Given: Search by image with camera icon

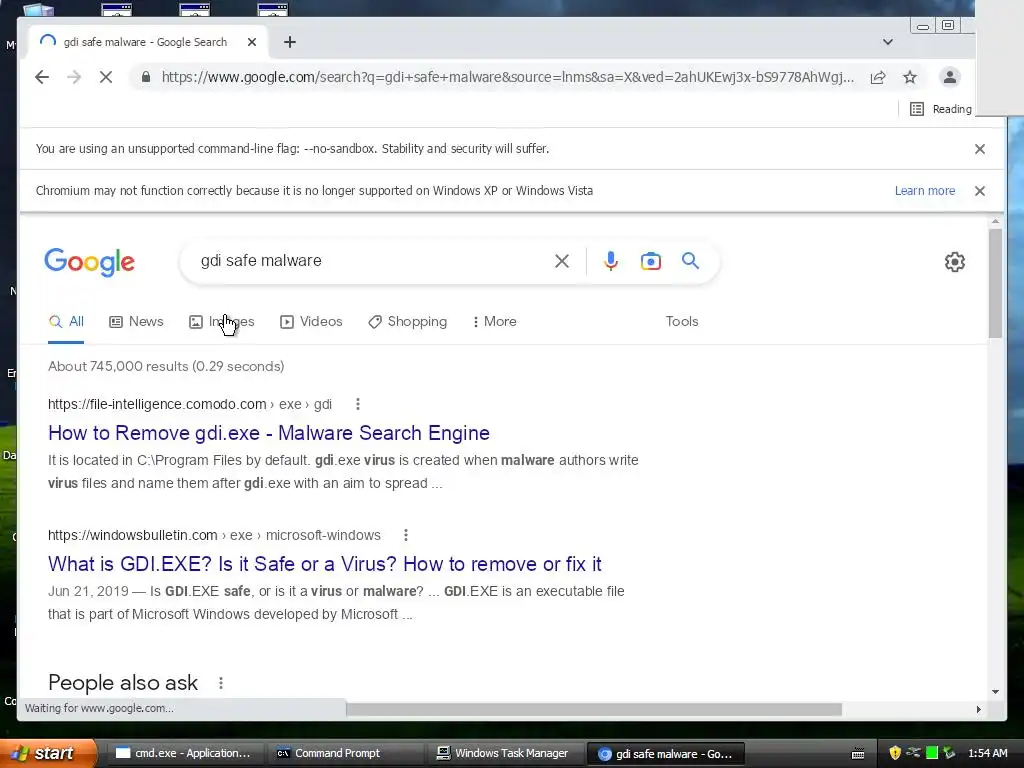Looking at the screenshot, I should [x=650, y=261].
